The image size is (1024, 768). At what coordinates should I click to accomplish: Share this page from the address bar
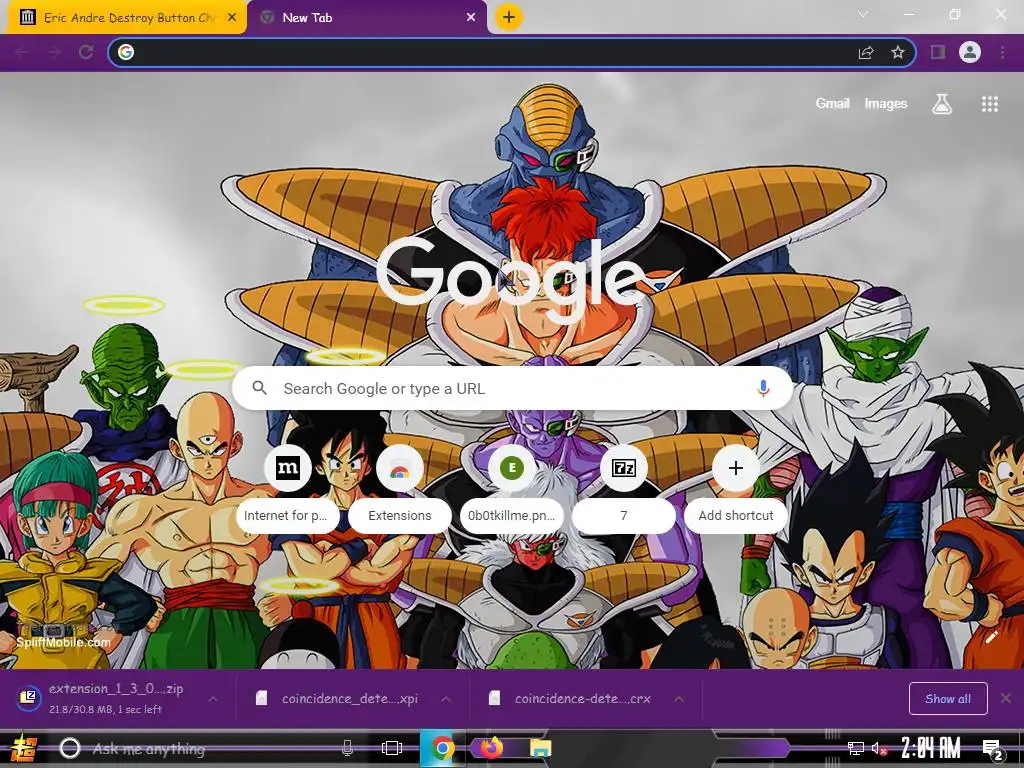(x=866, y=52)
